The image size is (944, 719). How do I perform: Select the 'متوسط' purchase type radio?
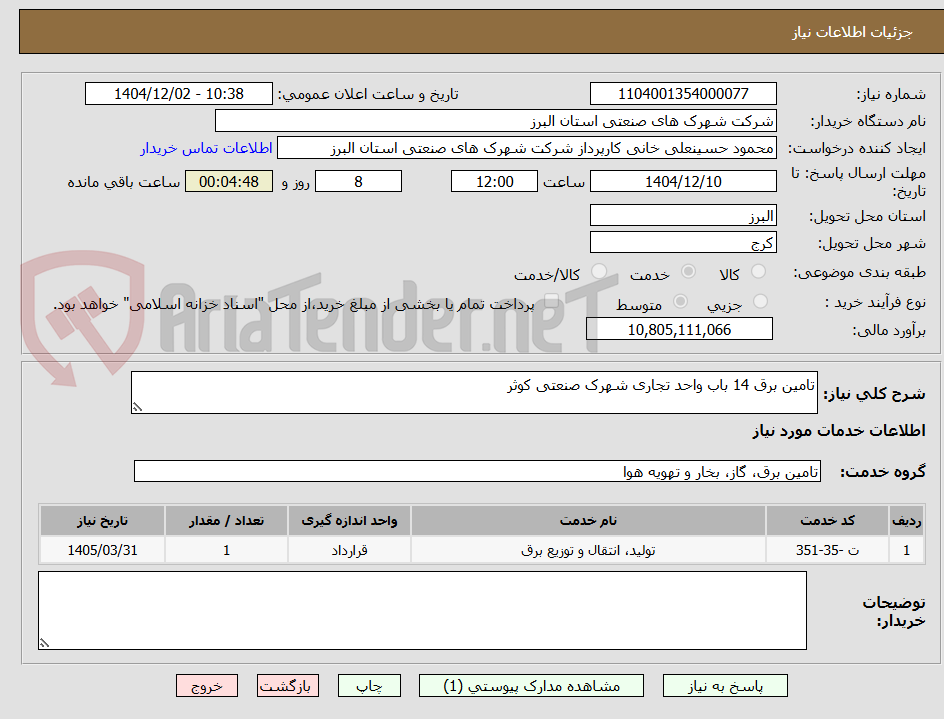pyautogui.click(x=680, y=301)
